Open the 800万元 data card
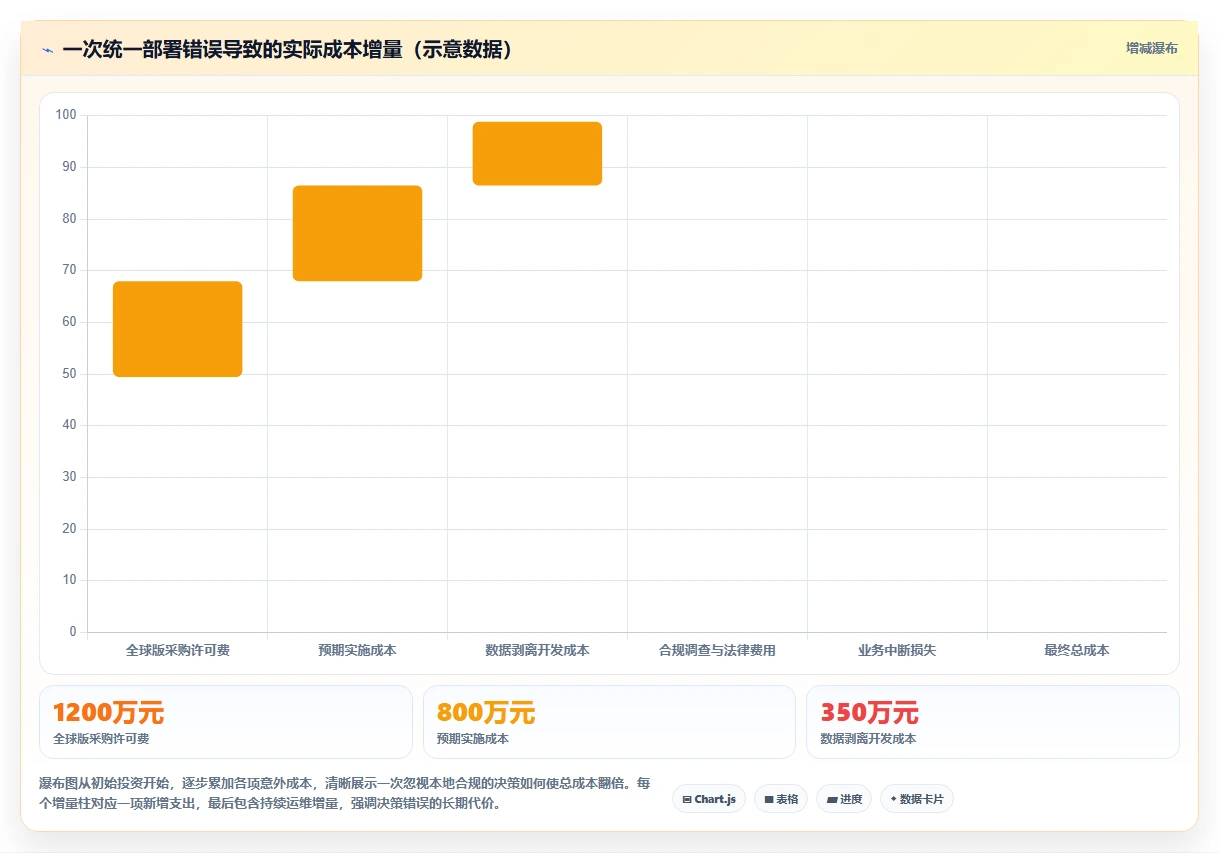The image size is (1219, 853). [609, 722]
